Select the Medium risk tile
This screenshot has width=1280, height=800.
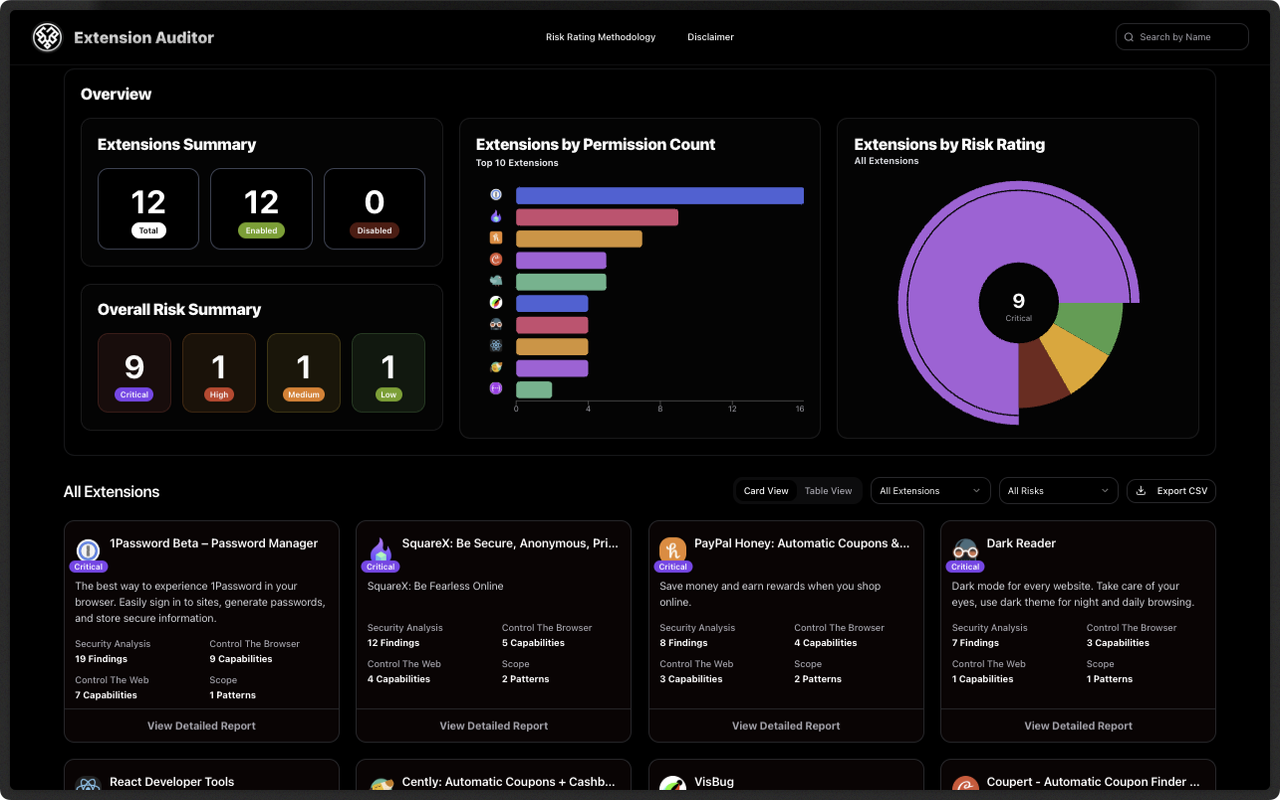click(x=304, y=373)
